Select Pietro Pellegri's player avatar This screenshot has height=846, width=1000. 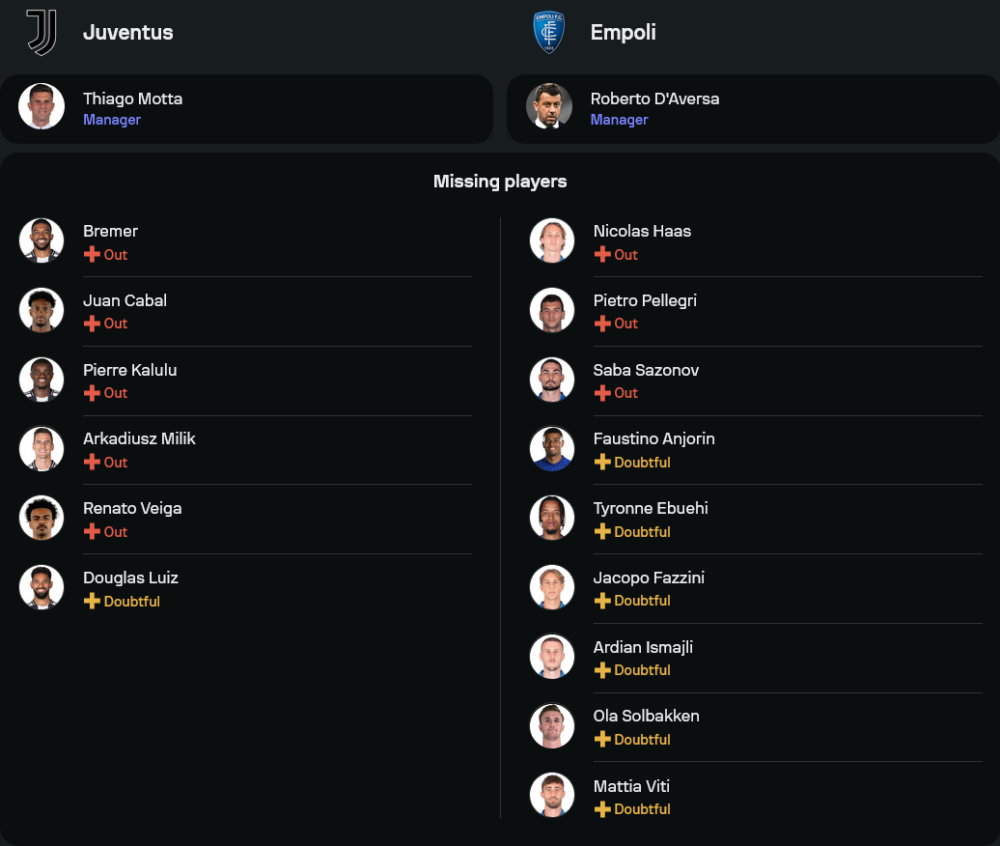pos(552,310)
